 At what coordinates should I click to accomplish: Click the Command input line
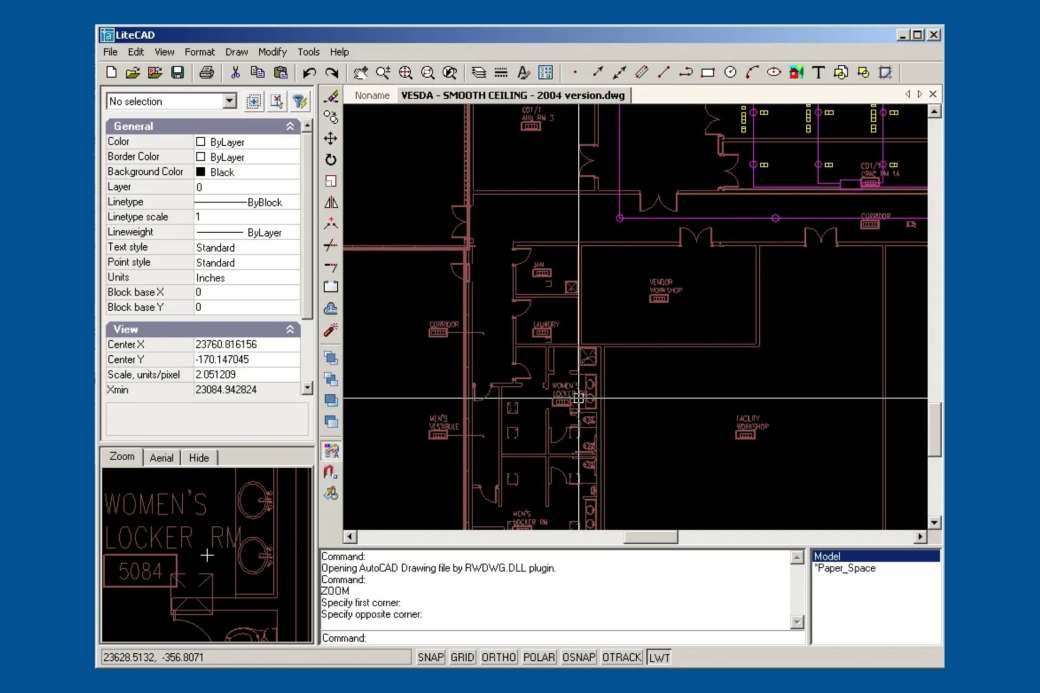tap(562, 638)
